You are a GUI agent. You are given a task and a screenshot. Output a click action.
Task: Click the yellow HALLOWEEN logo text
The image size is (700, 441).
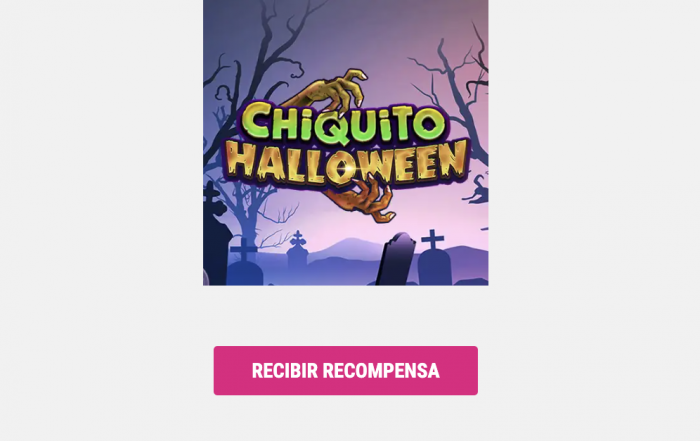tap(347, 164)
